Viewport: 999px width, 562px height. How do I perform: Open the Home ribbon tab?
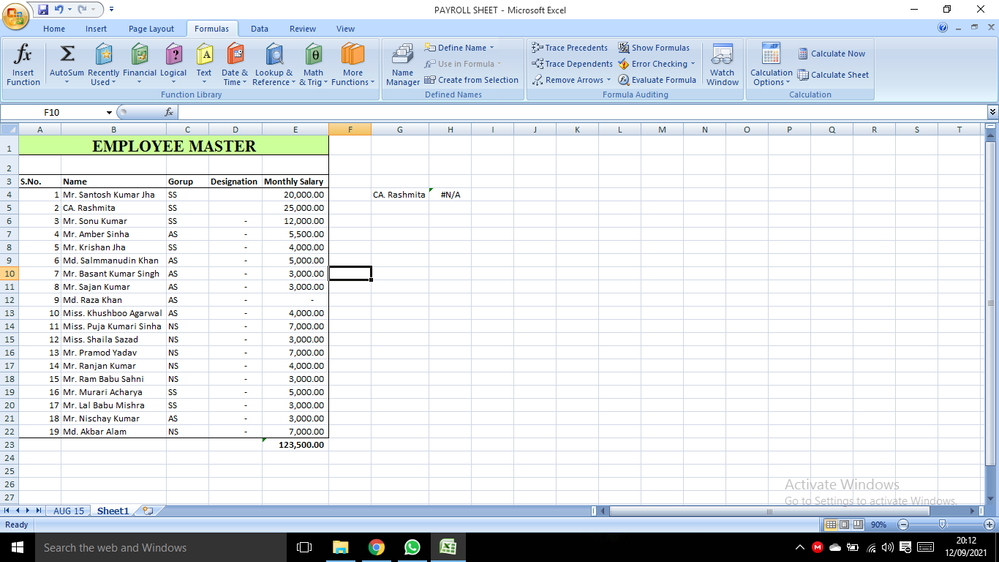click(x=54, y=29)
